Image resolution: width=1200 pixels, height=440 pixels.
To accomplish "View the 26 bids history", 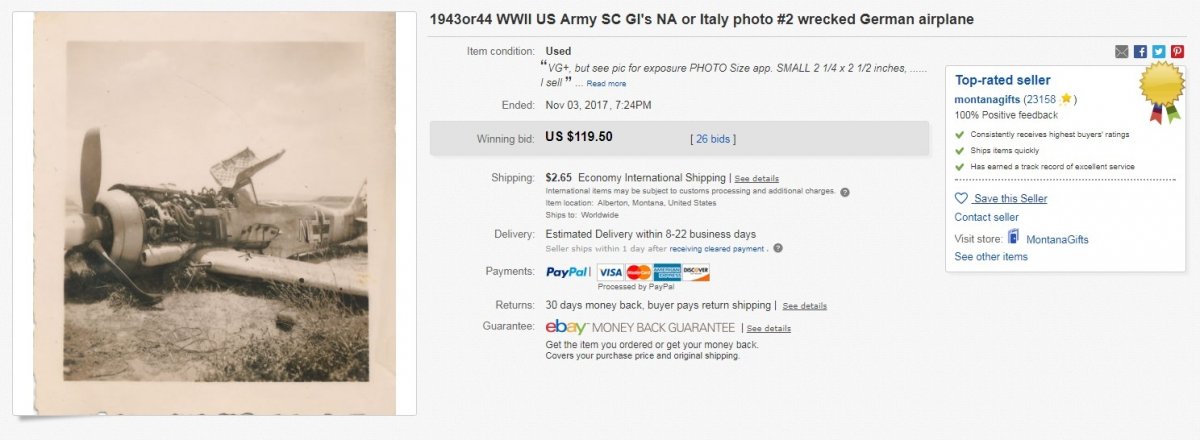I will 713,138.
